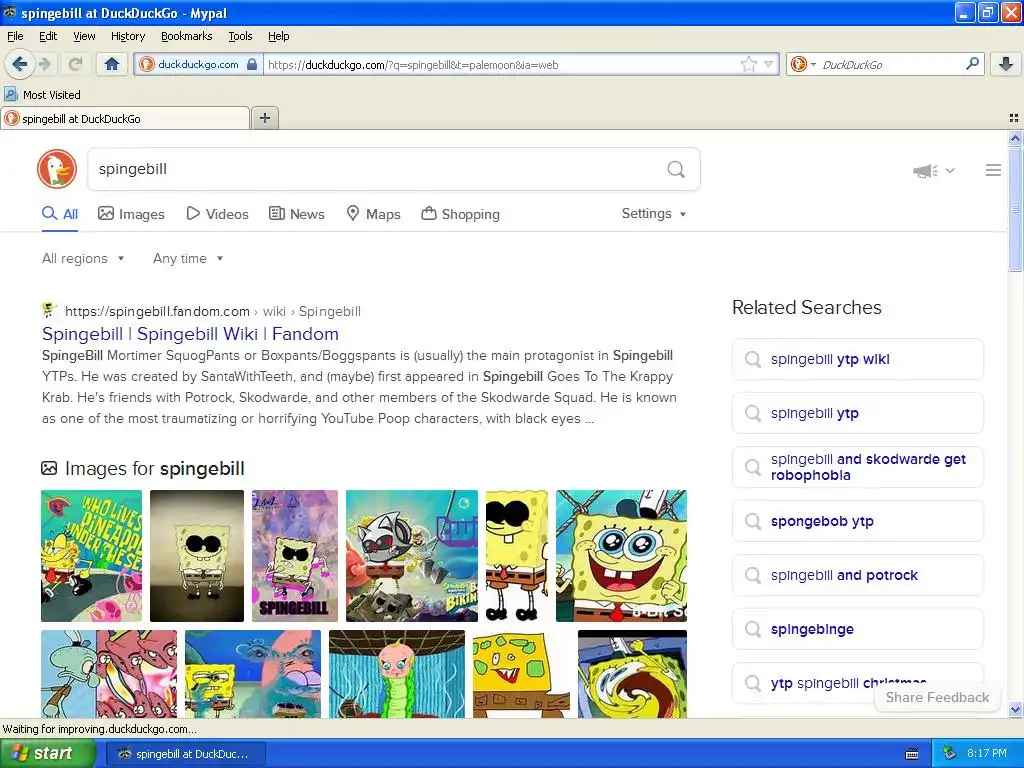Click the scrollbar up arrow
The height and width of the screenshot is (768, 1024).
(1015, 138)
